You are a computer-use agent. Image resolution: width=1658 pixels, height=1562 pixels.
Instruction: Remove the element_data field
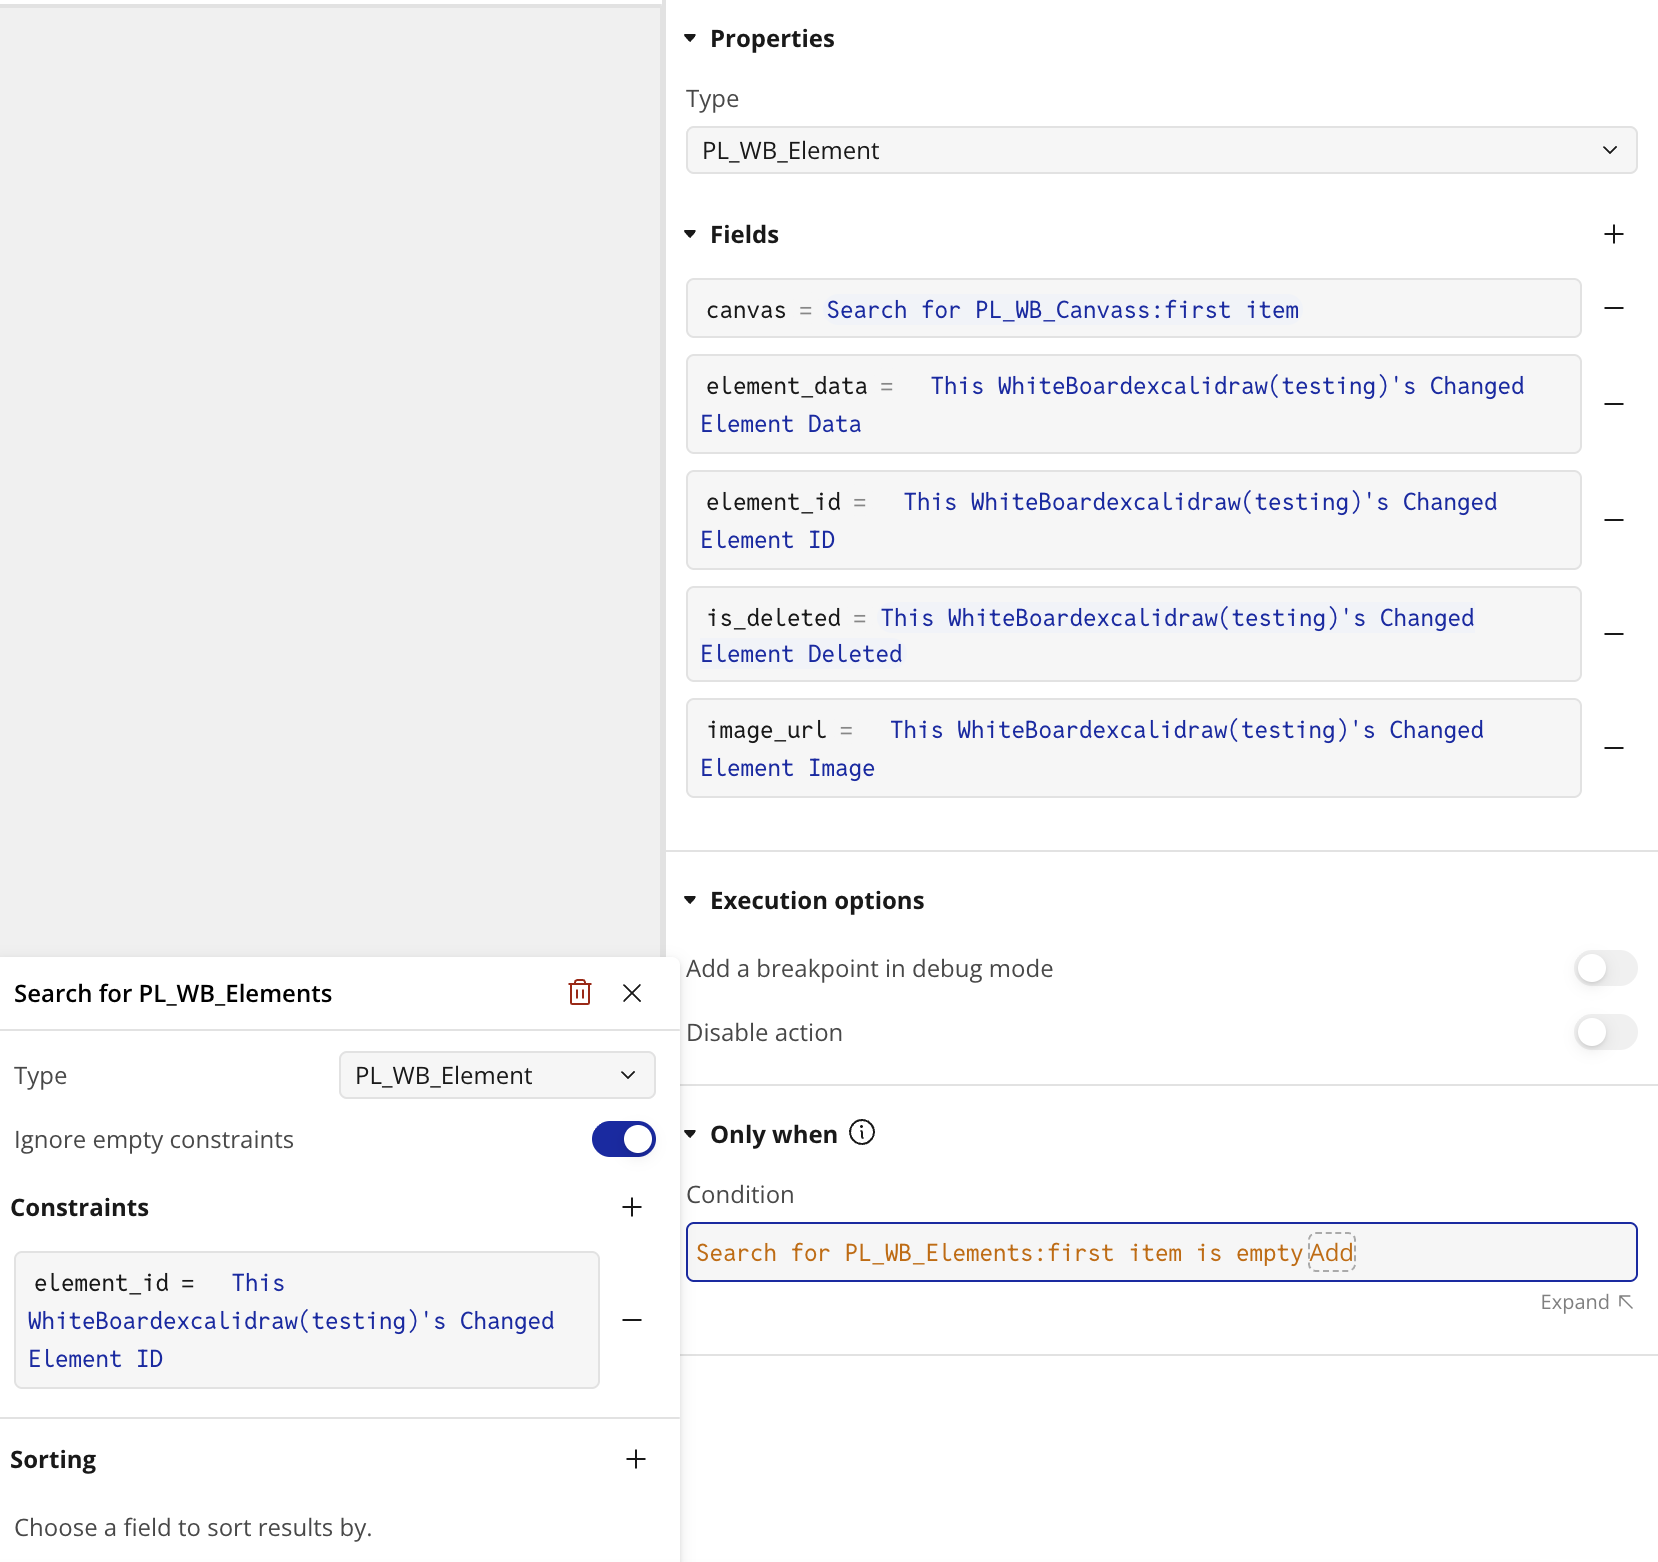(x=1614, y=404)
